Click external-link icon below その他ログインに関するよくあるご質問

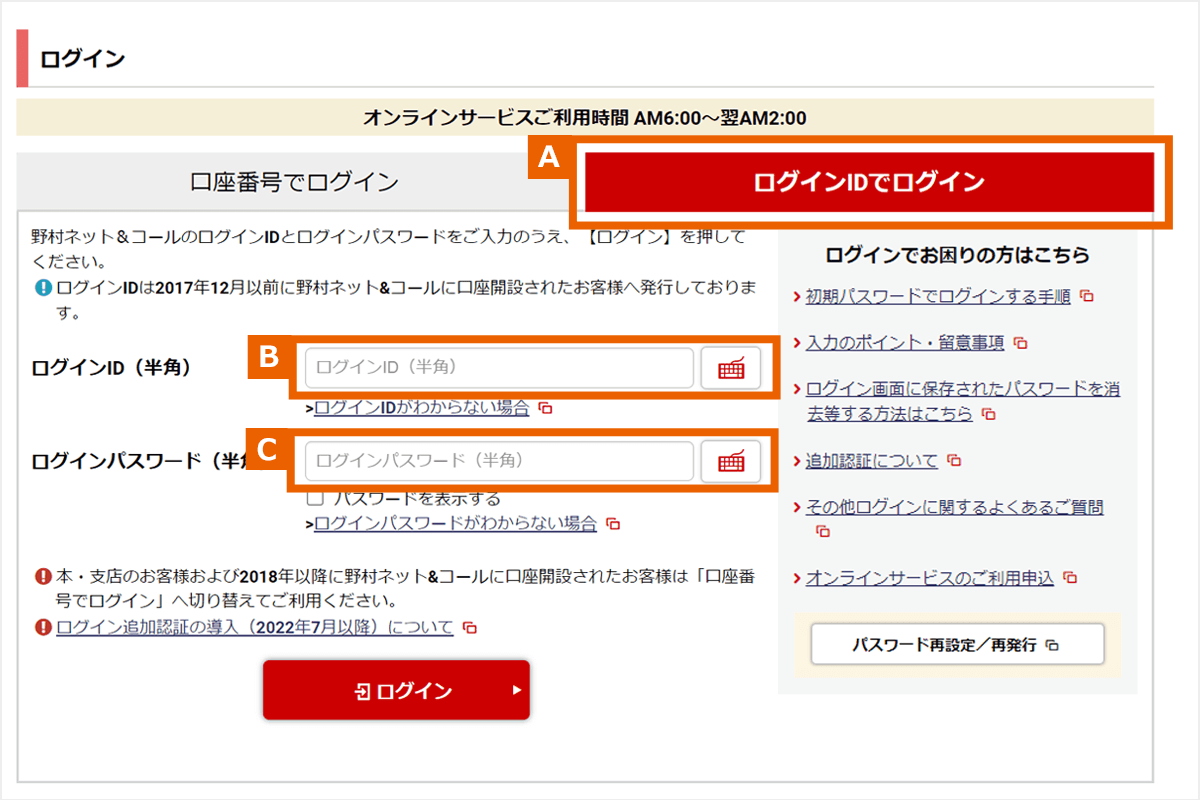pyautogui.click(x=823, y=531)
